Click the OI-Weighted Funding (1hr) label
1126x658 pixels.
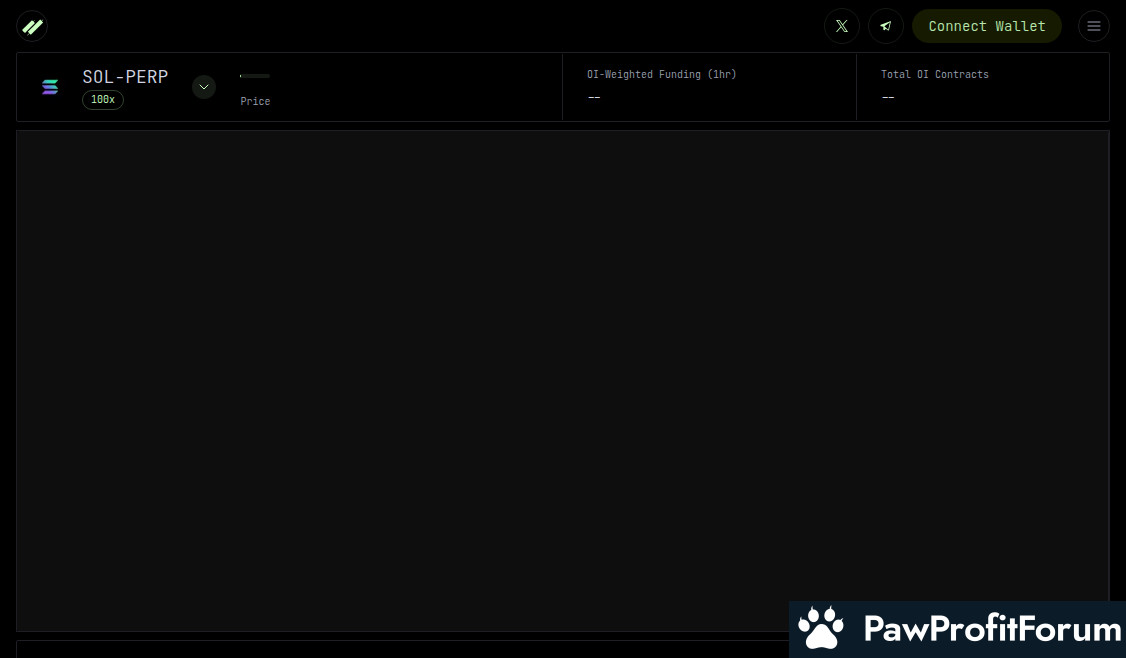[661, 74]
